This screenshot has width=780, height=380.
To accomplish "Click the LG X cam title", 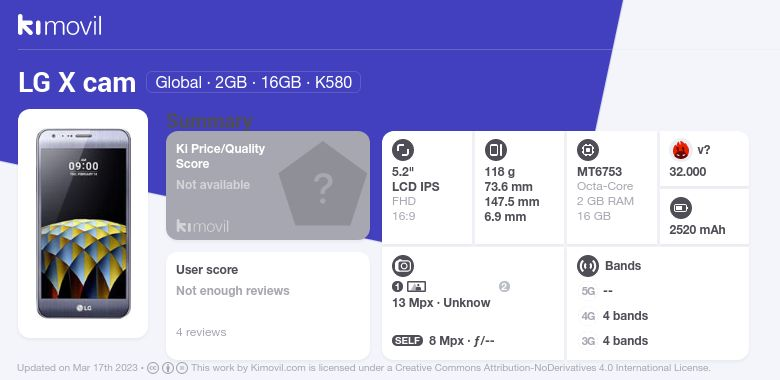I will (x=77, y=83).
